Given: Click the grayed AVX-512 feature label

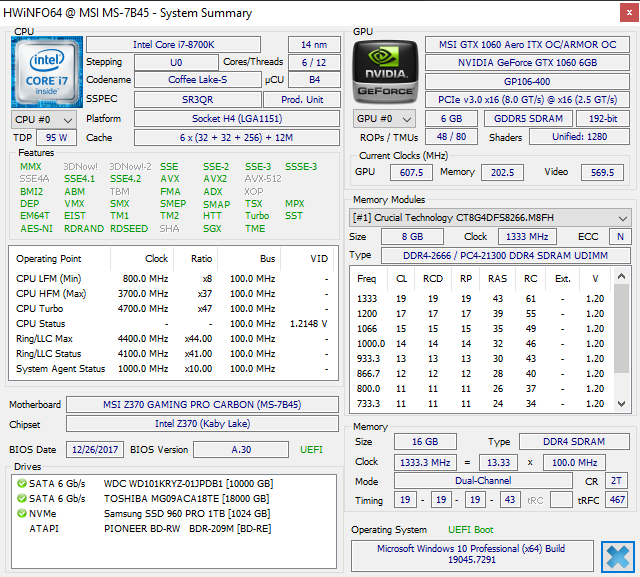Looking at the screenshot, I should pos(263,179).
